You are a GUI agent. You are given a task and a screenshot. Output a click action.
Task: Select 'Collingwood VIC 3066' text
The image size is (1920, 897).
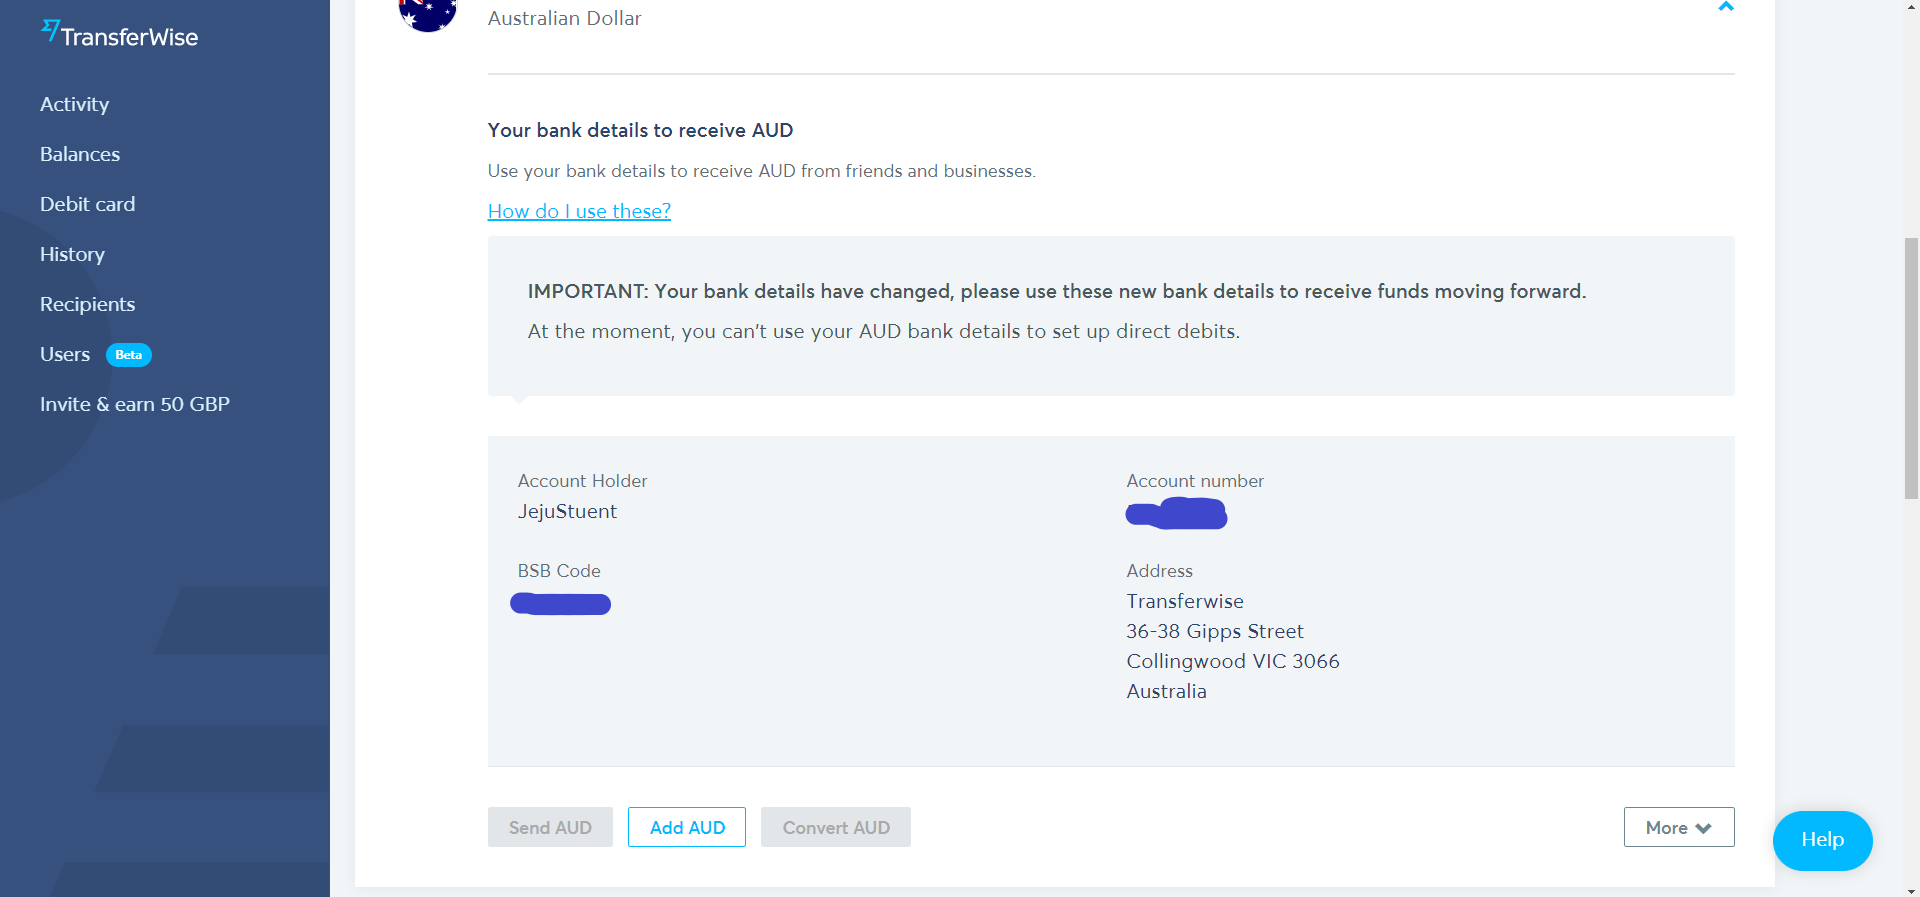pyautogui.click(x=1233, y=661)
